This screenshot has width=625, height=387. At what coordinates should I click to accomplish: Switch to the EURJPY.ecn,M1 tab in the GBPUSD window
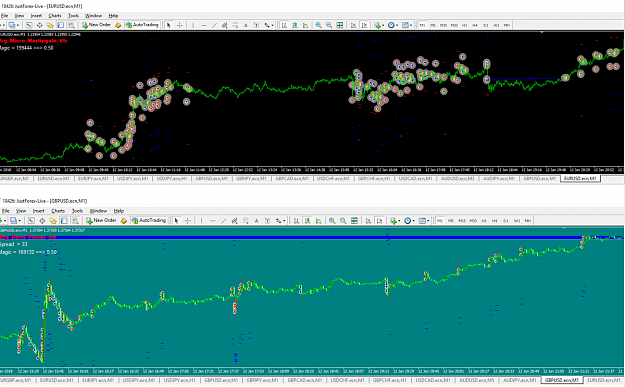point(98,381)
